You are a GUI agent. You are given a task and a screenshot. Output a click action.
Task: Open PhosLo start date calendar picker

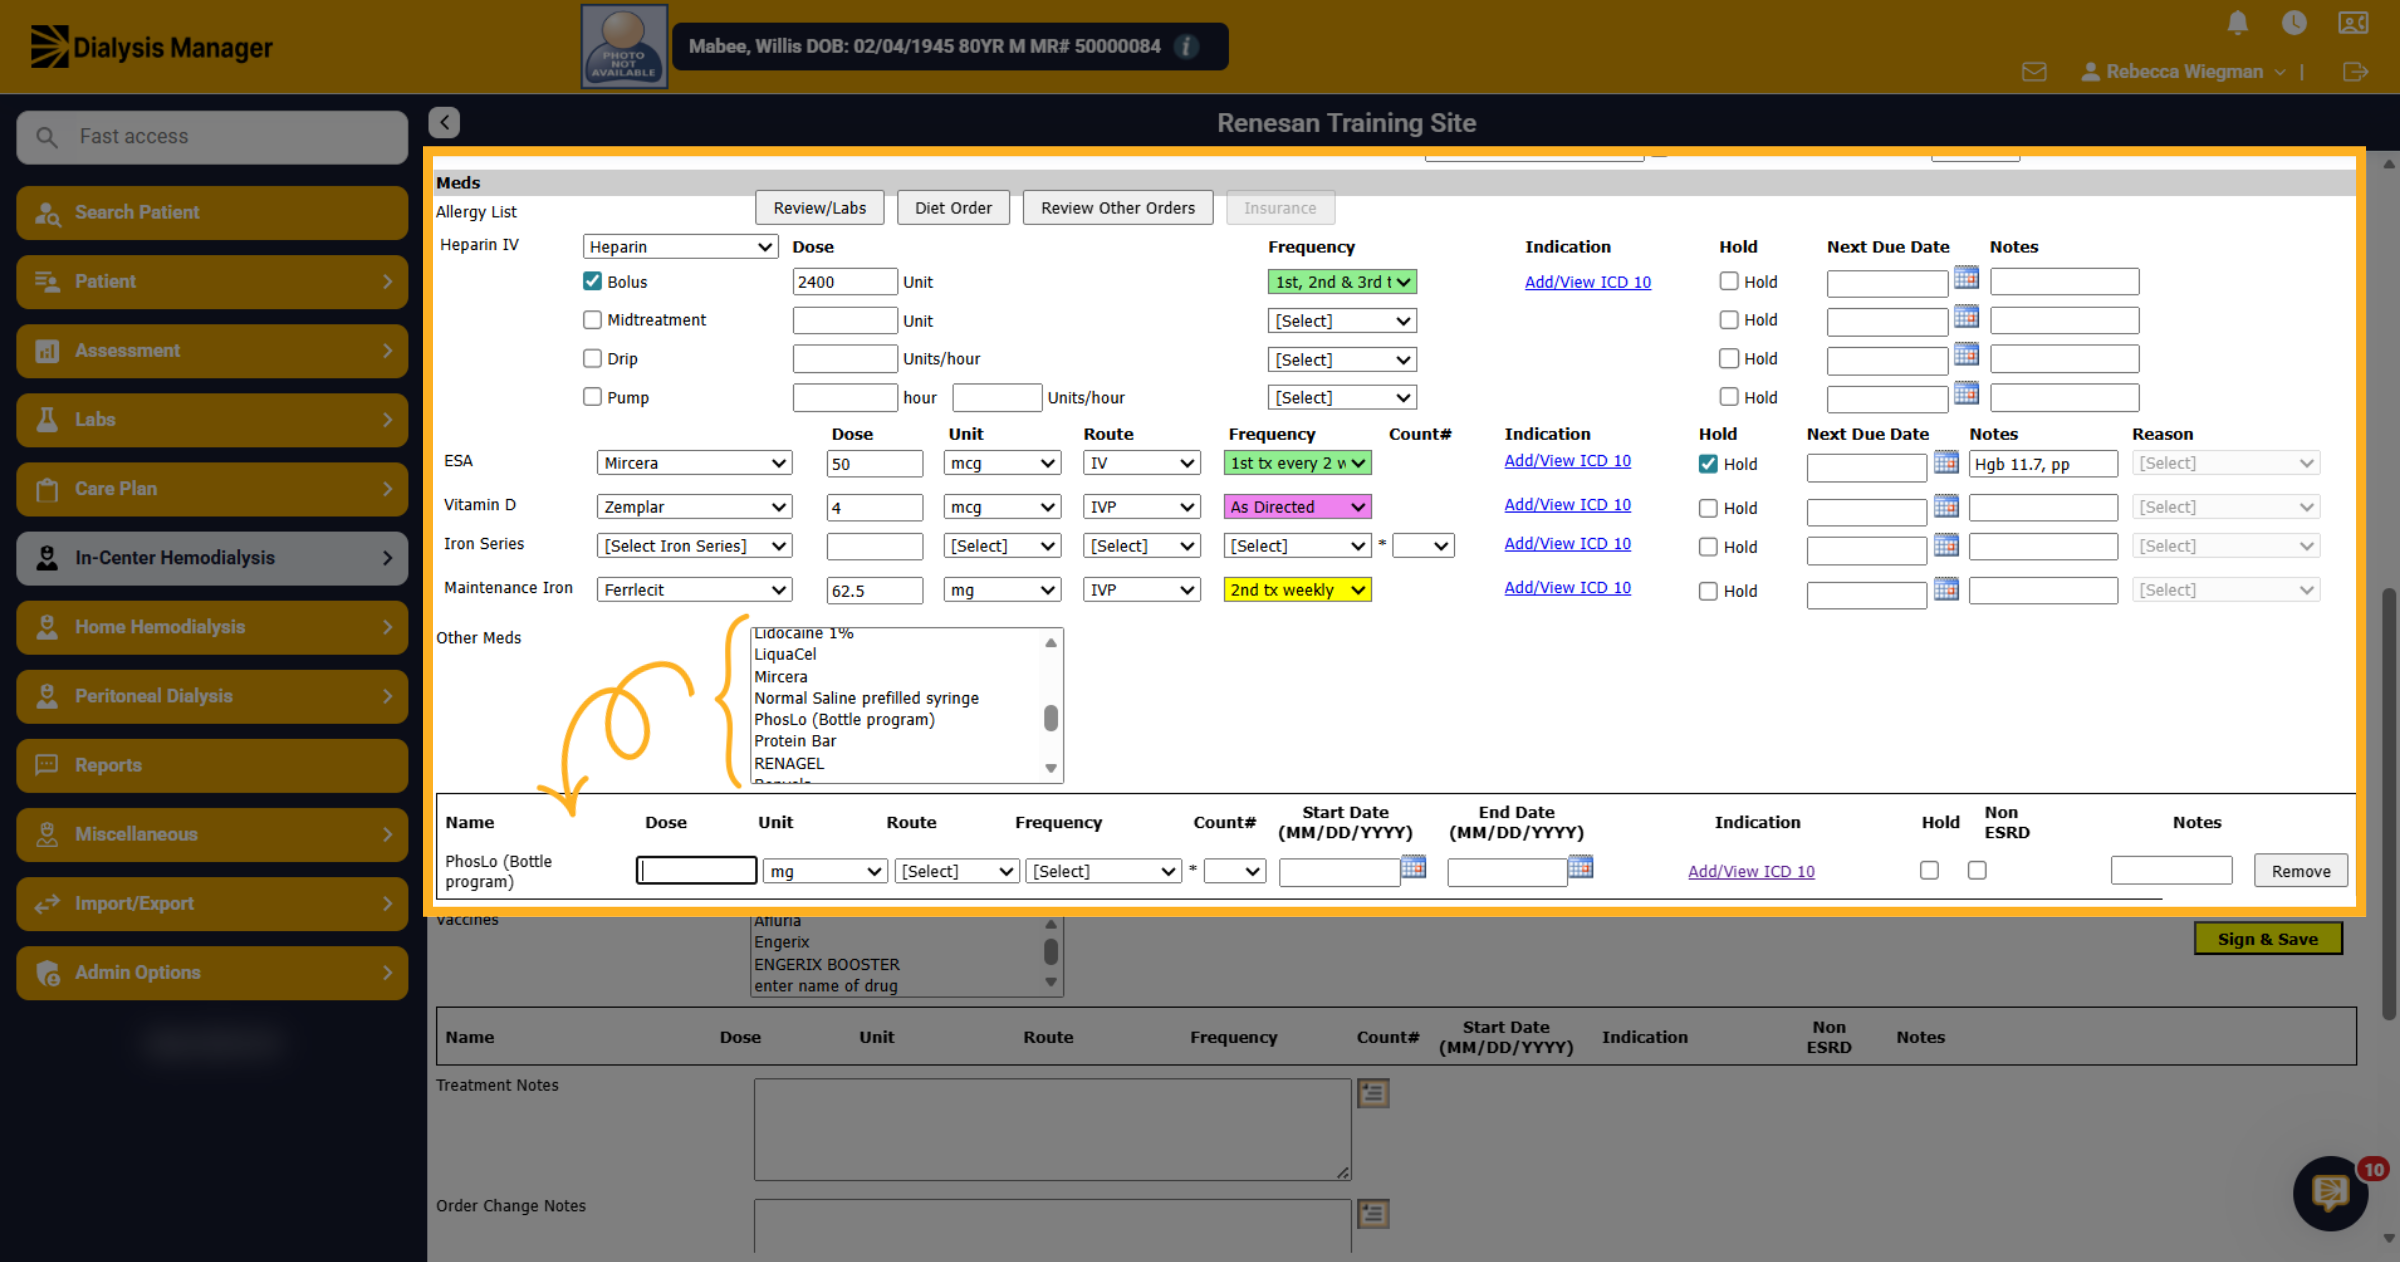(1413, 867)
